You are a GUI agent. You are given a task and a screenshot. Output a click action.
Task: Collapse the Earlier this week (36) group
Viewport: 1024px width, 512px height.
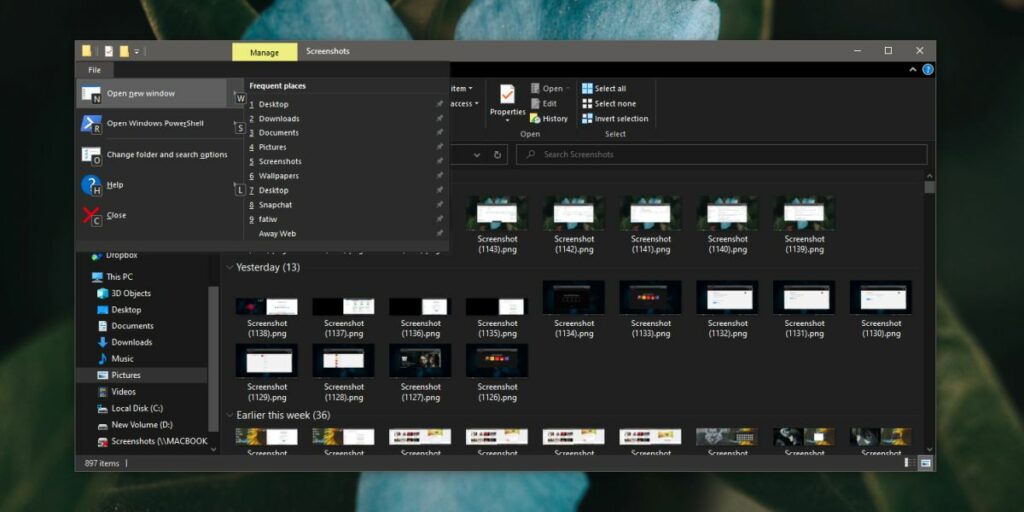[x=230, y=415]
